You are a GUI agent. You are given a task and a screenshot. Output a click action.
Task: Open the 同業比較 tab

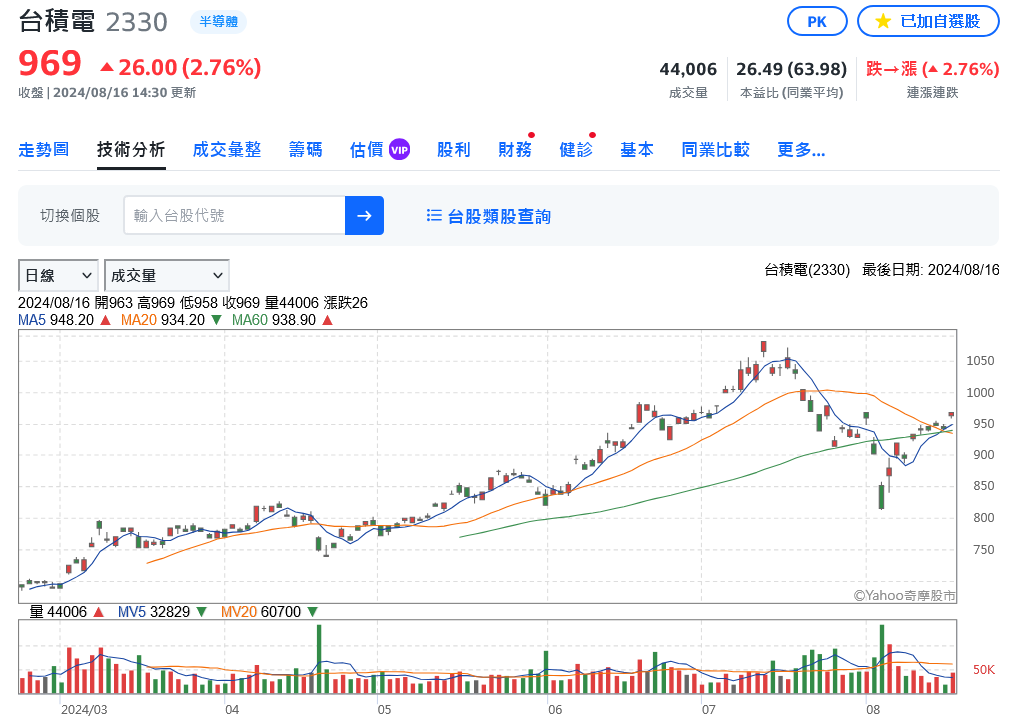[716, 149]
